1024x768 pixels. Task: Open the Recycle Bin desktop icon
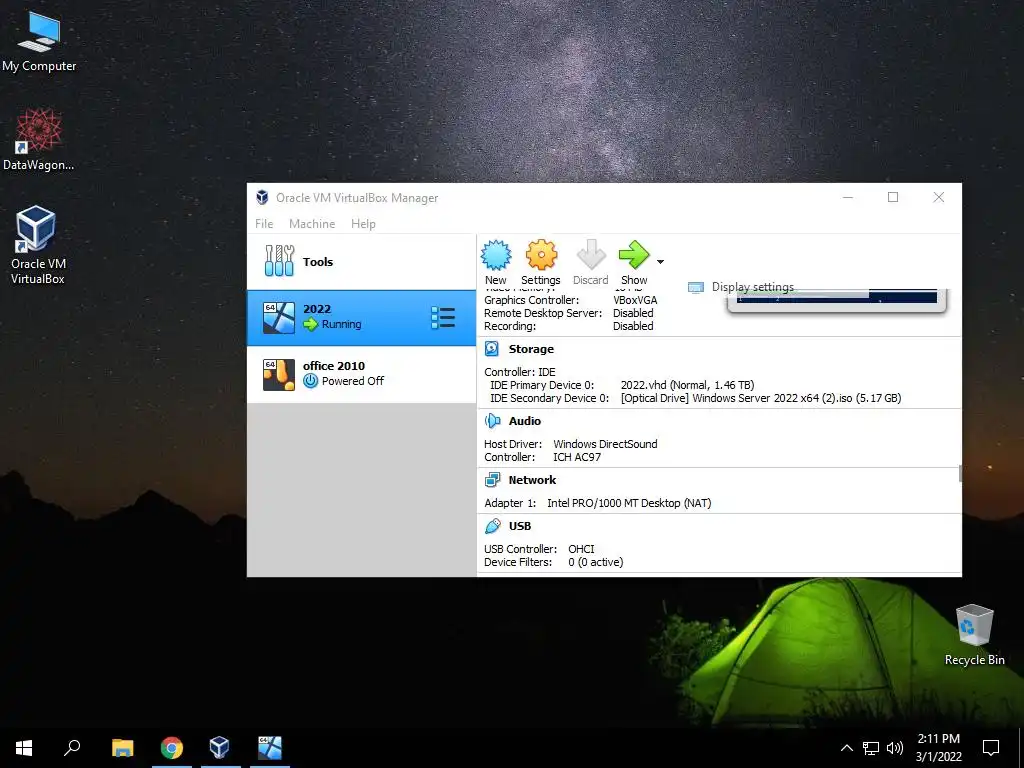pos(974,635)
